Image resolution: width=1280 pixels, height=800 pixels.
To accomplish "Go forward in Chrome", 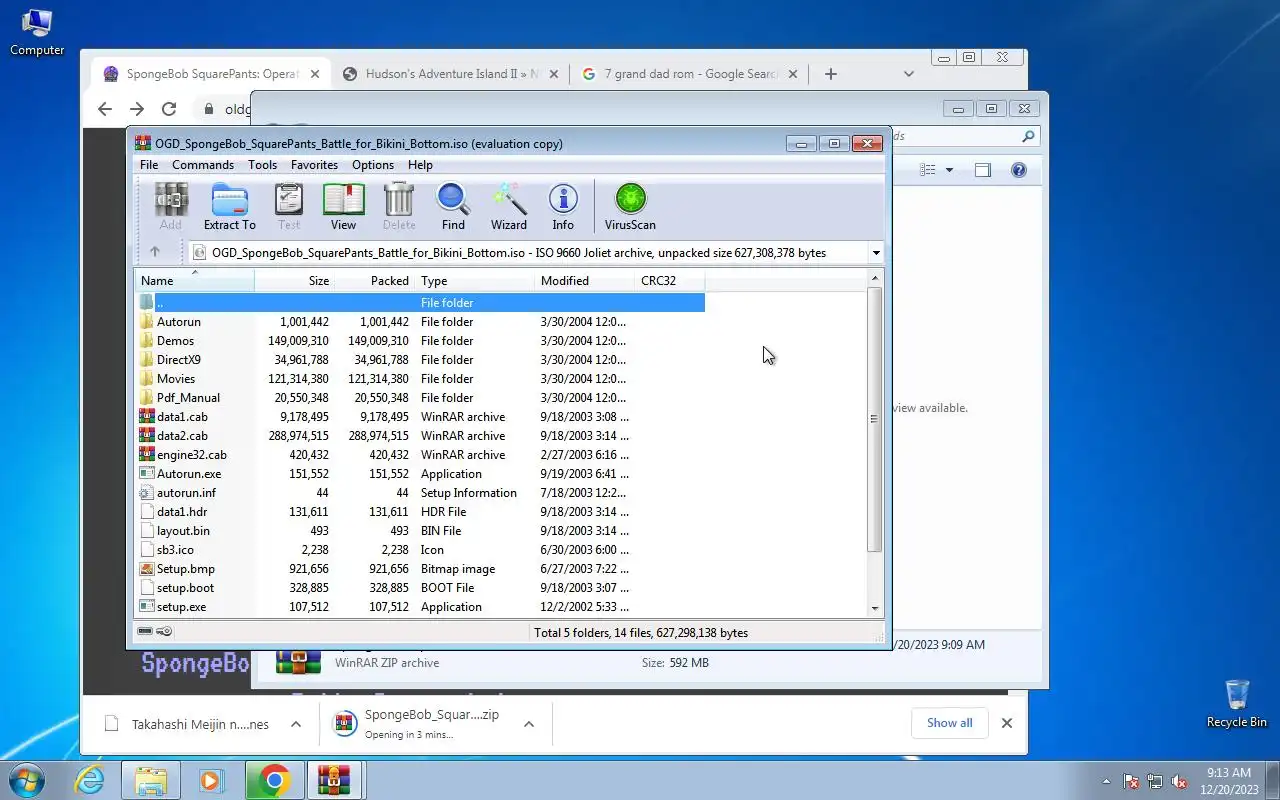I will [137, 109].
